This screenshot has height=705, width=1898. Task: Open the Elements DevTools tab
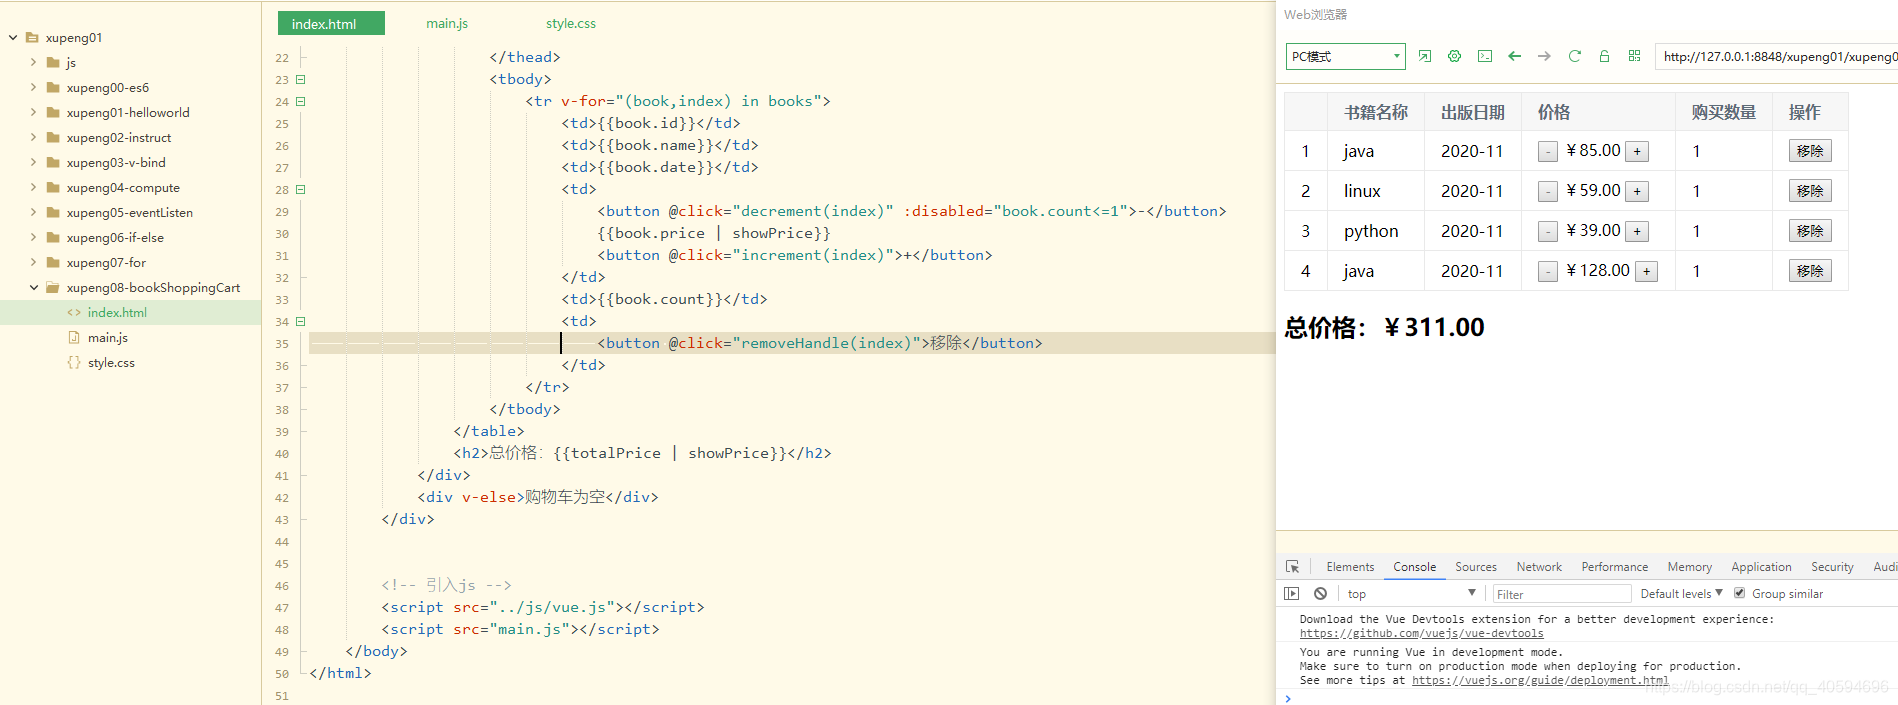coord(1350,566)
